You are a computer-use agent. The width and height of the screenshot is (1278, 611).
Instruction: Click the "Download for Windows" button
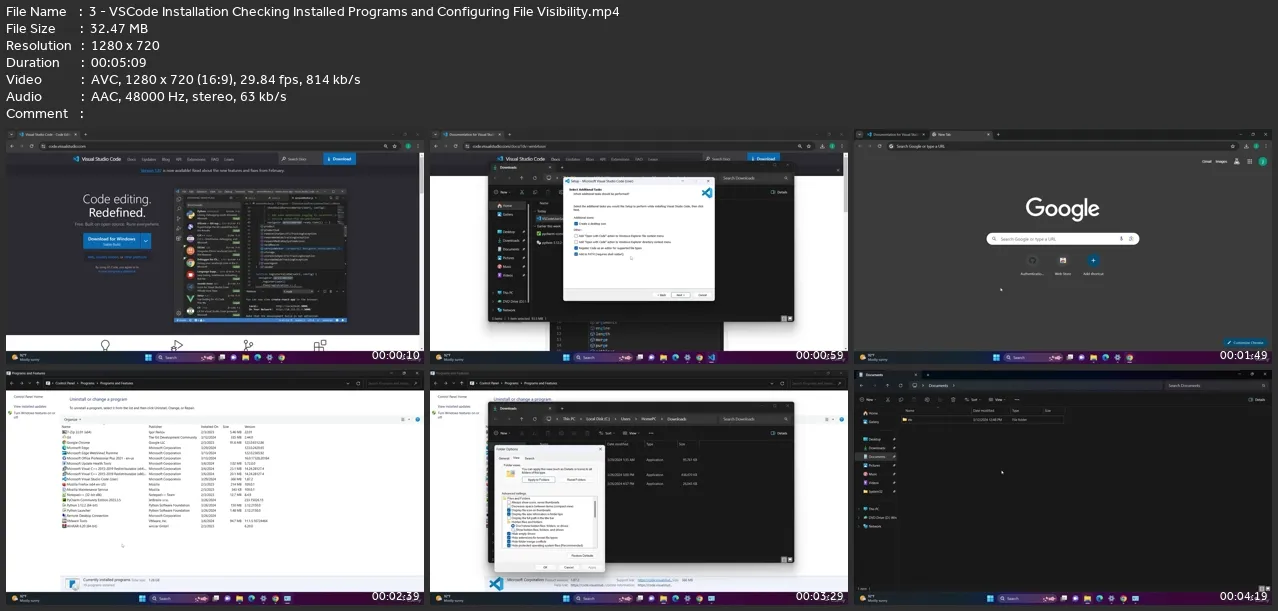point(112,240)
